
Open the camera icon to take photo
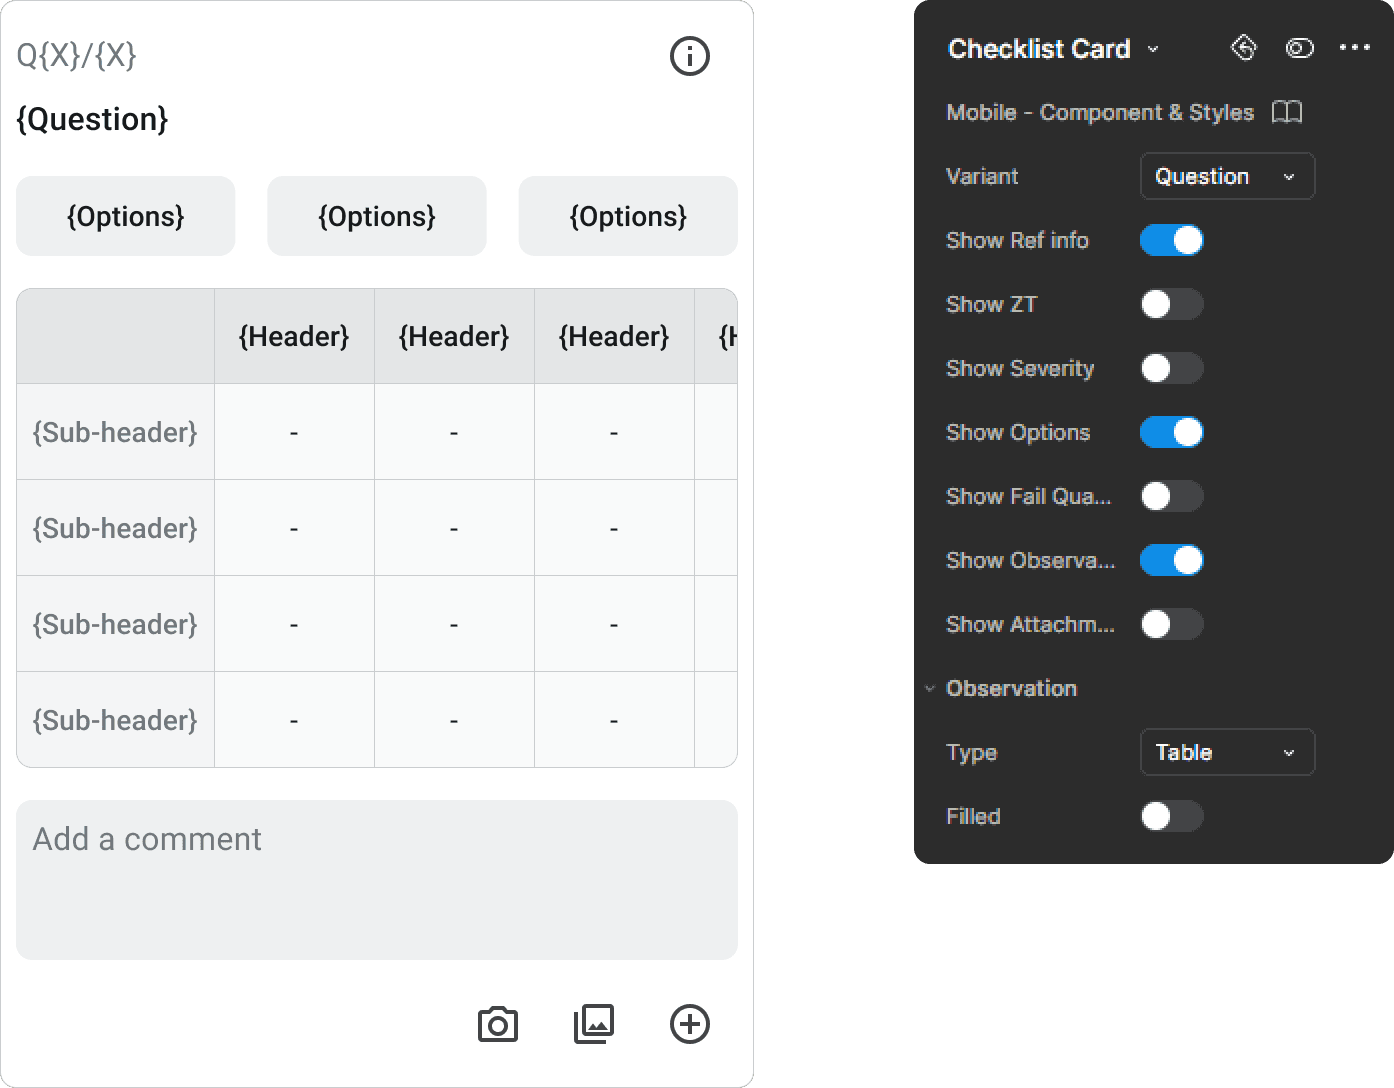(498, 1025)
